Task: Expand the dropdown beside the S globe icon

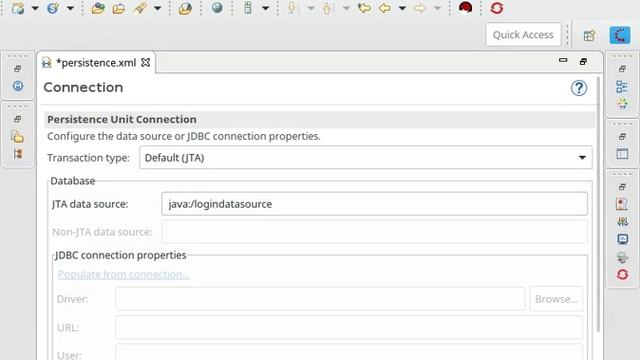Action: coord(70,8)
